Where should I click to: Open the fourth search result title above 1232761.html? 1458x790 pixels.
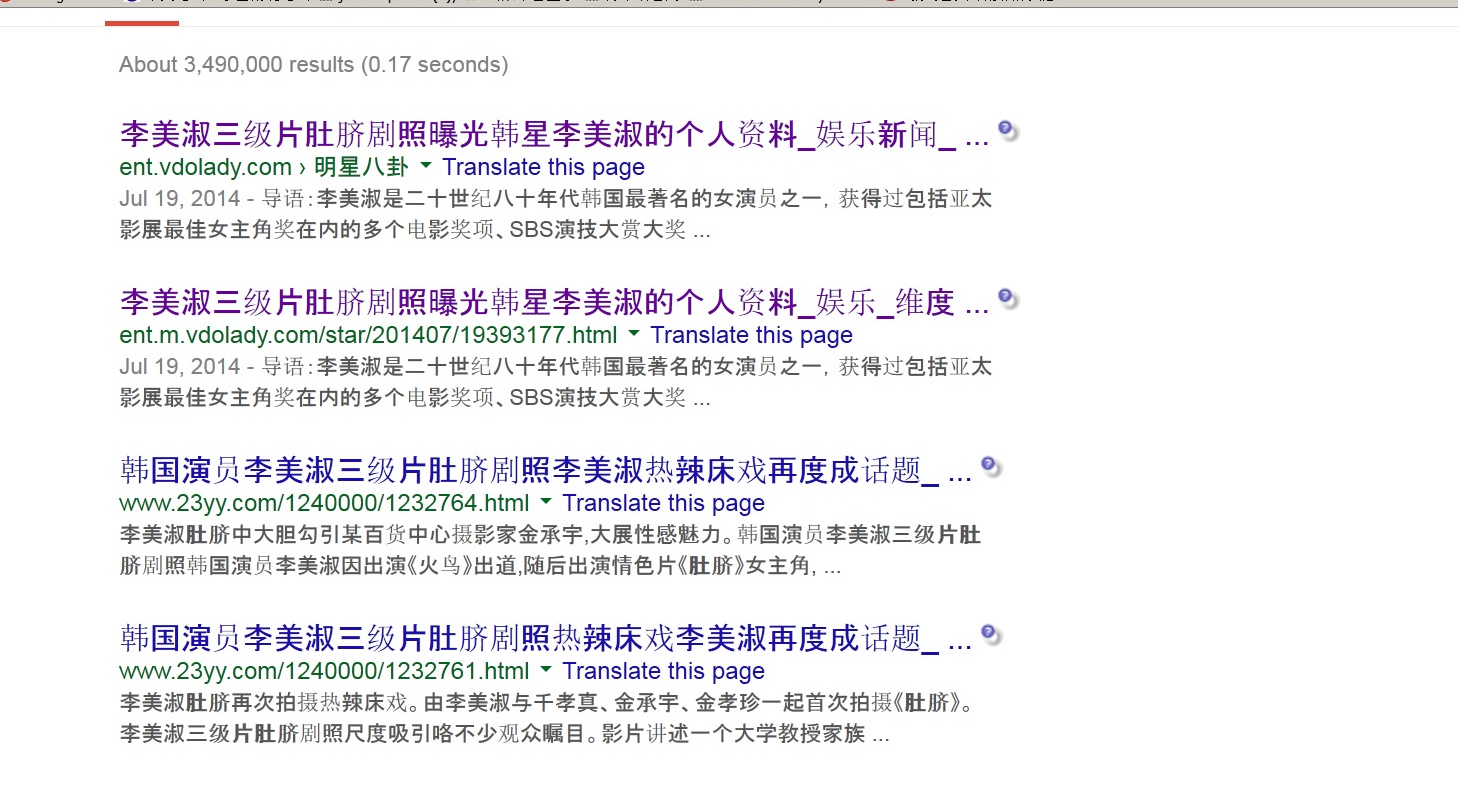(x=544, y=638)
